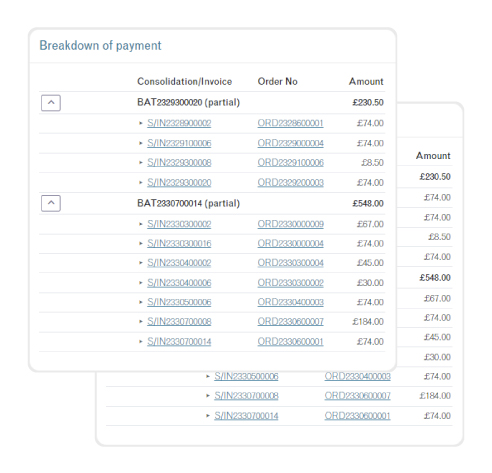Expand arrow beside invoice S/IN2329300008
Image resolution: width=492 pixels, height=473 pixels.
[141, 163]
